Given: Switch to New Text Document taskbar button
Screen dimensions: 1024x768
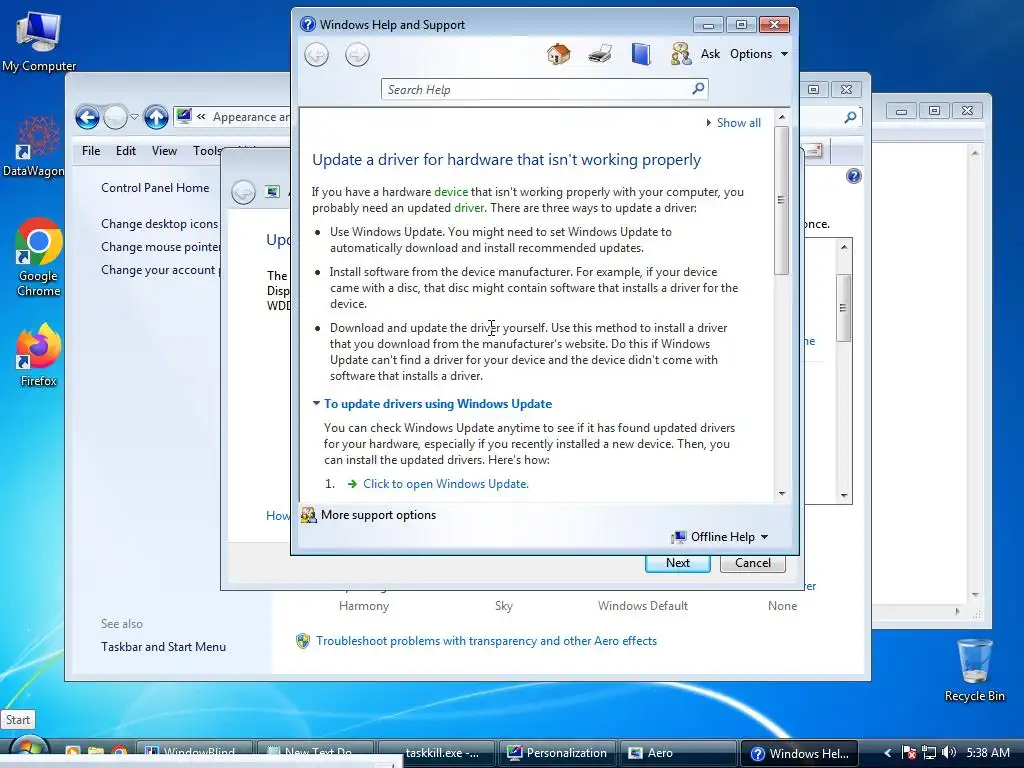Looking at the screenshot, I should click(316, 753).
